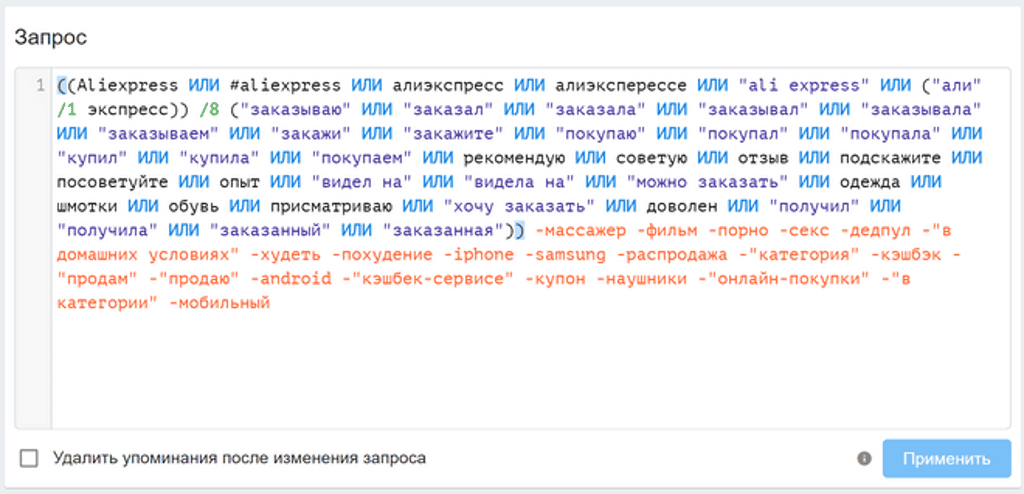Click the word 'присматриваю' in the query

pos(331,206)
